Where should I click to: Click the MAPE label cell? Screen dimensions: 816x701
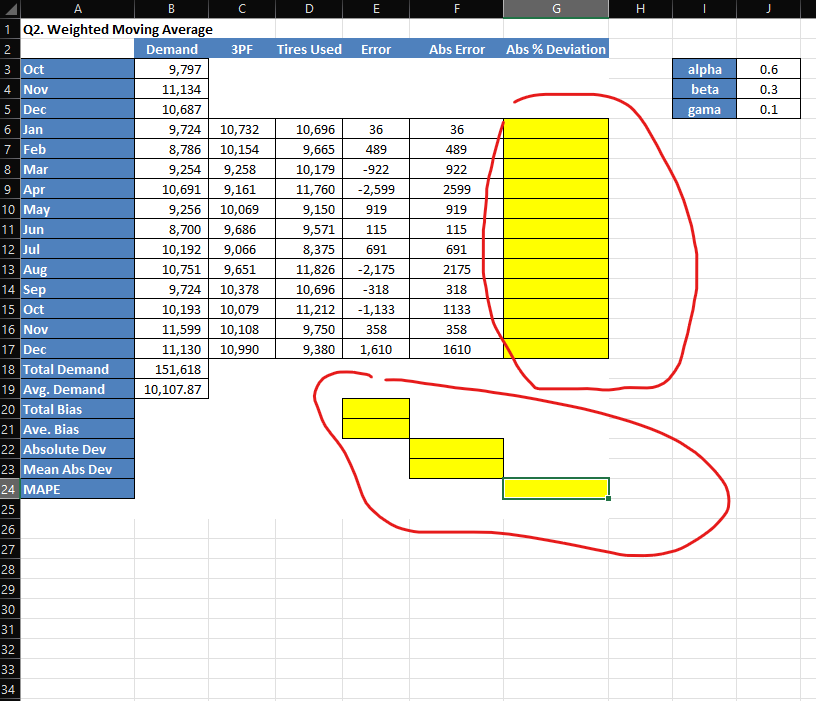point(78,489)
